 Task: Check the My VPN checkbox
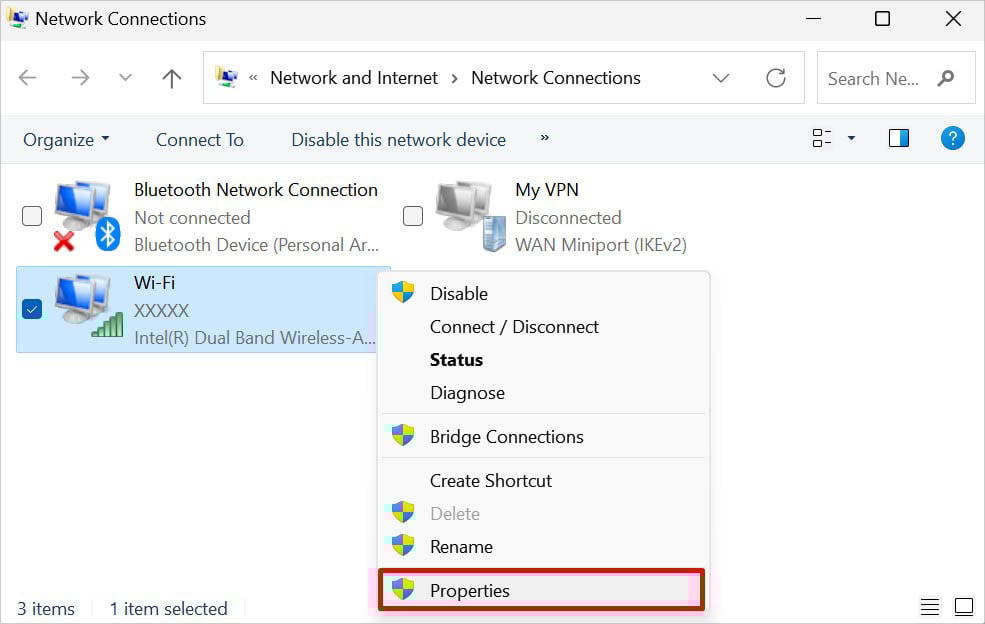412,216
